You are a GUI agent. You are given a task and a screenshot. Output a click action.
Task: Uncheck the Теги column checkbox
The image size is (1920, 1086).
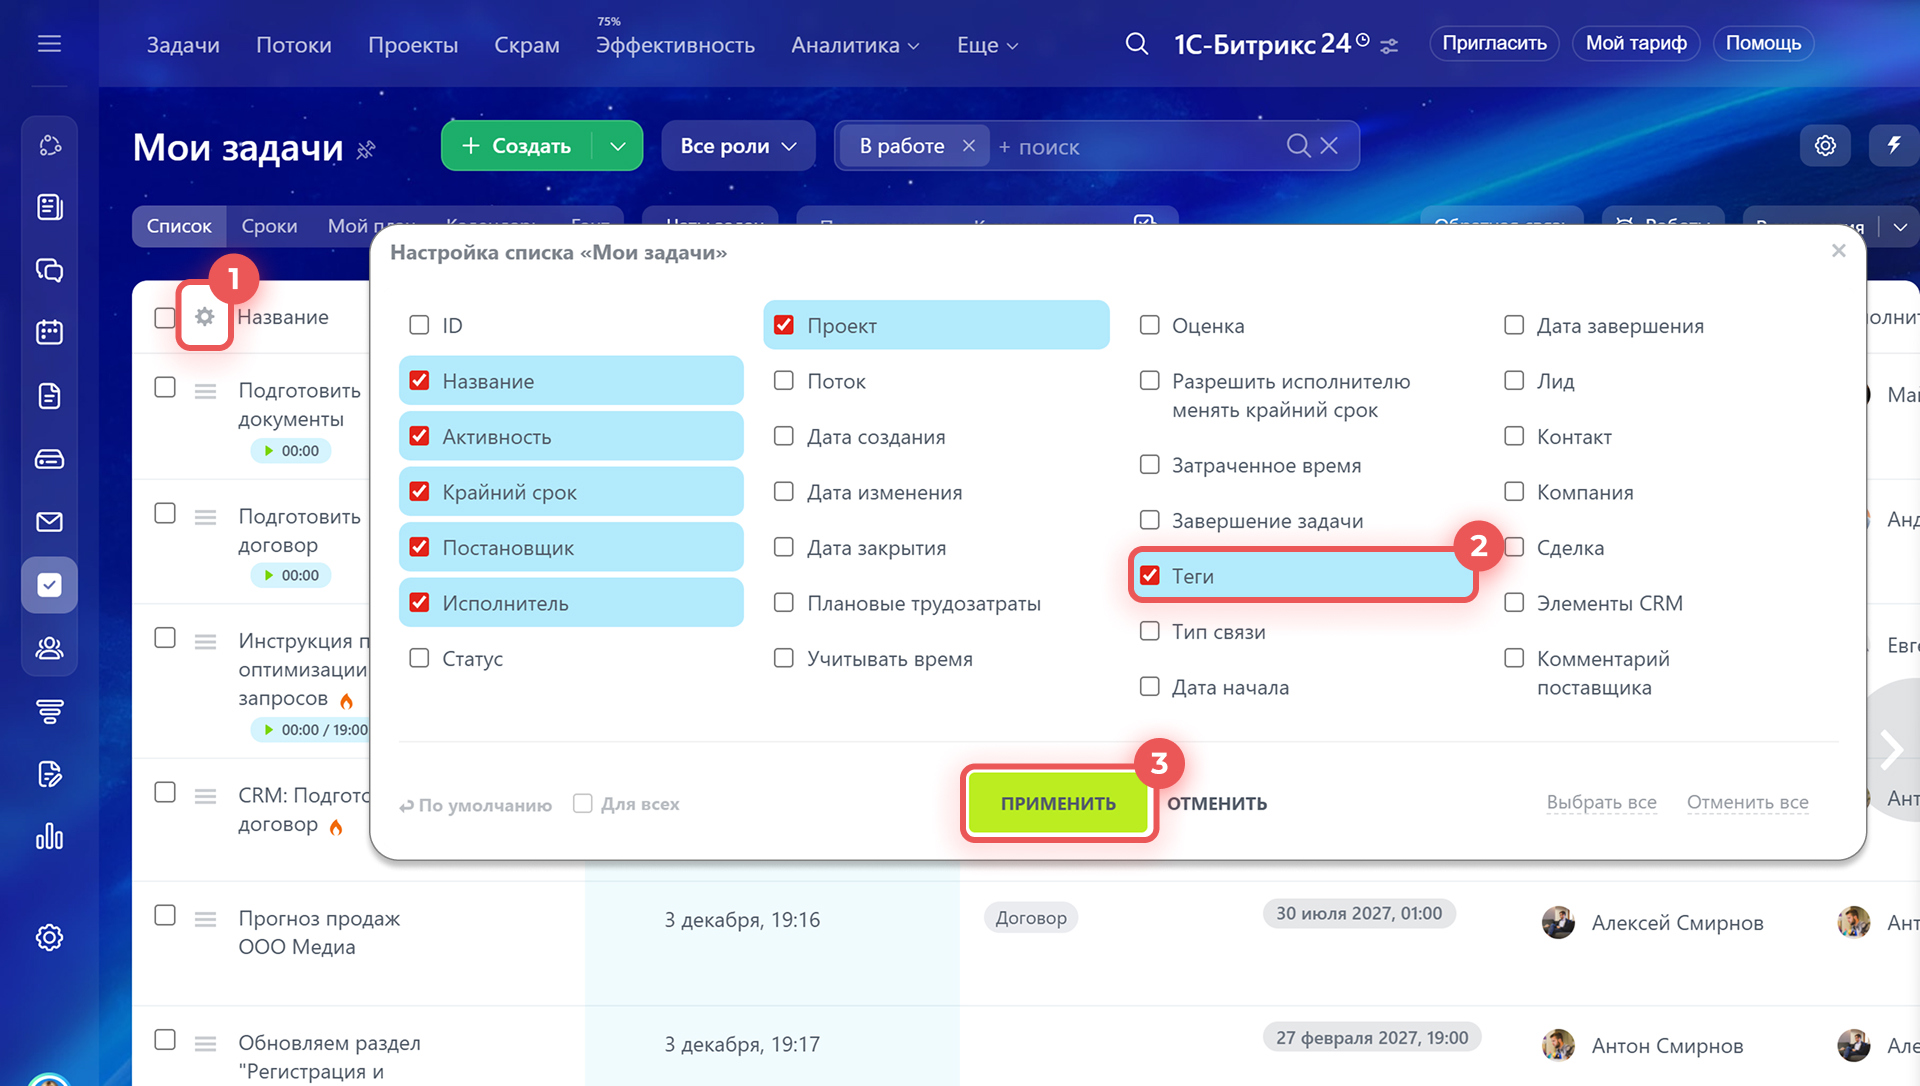tap(1150, 576)
